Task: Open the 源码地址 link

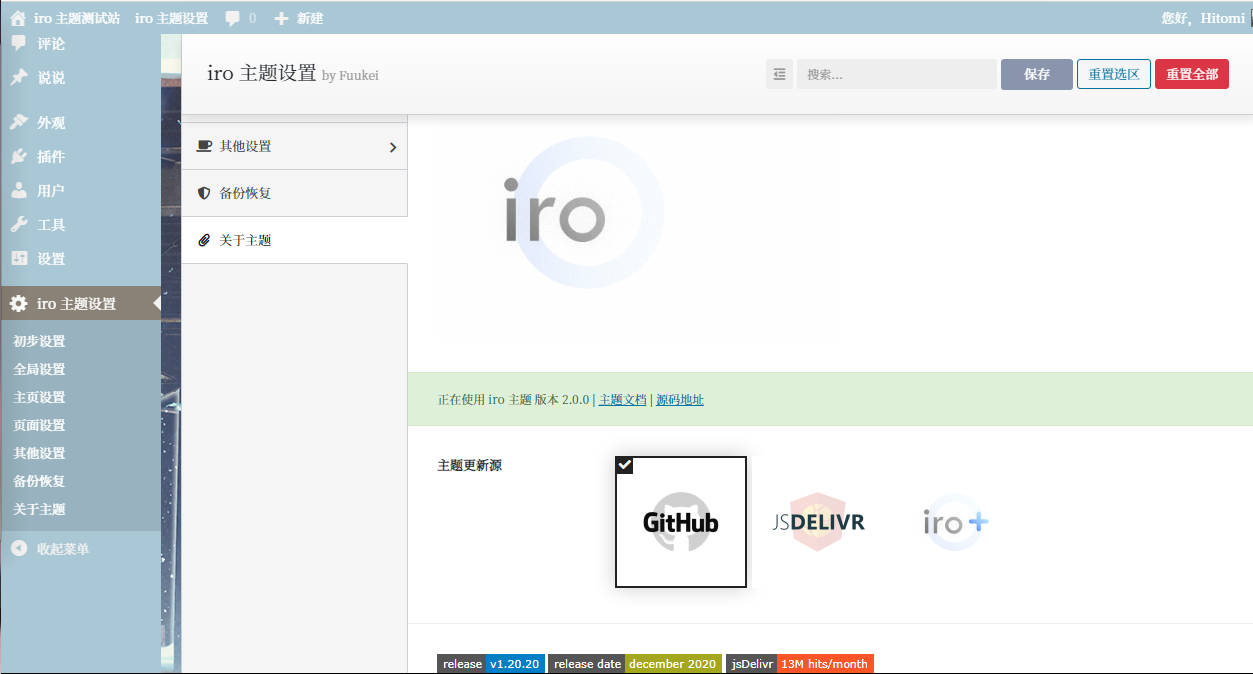Action: click(x=680, y=400)
